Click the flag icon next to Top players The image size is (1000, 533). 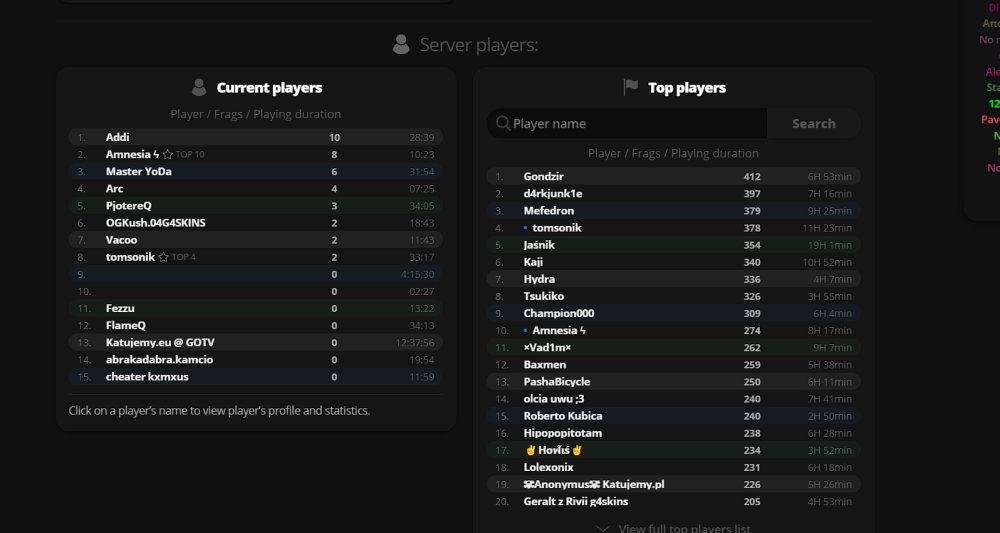(x=631, y=87)
